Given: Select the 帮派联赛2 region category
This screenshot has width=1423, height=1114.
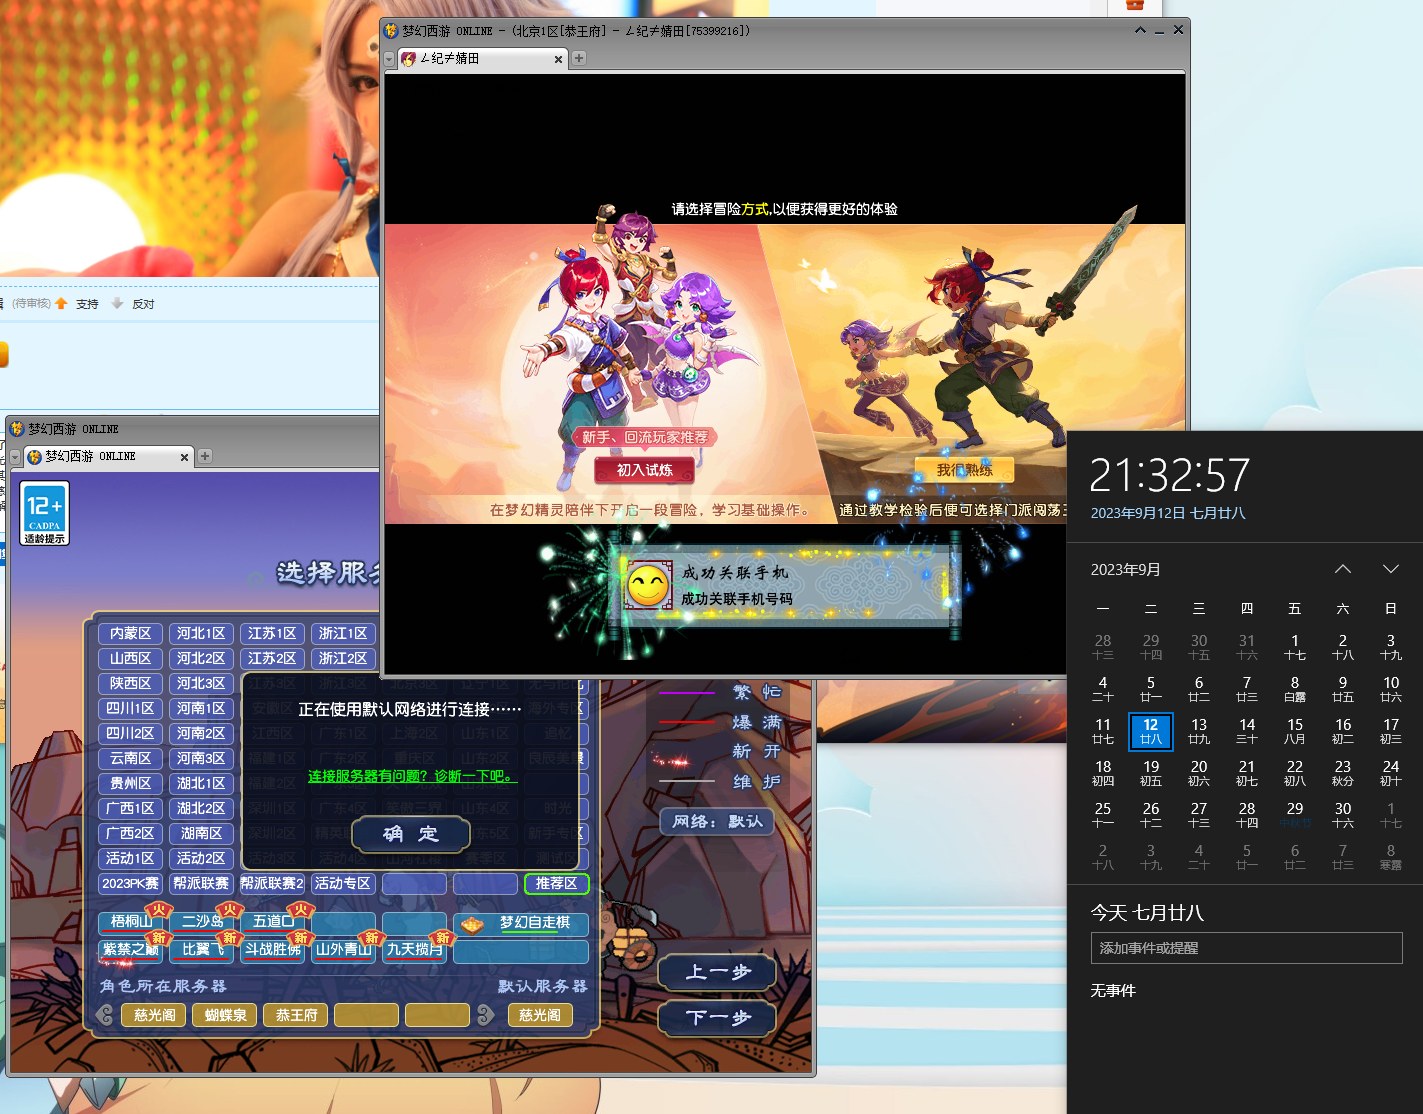Looking at the screenshot, I should coord(272,884).
